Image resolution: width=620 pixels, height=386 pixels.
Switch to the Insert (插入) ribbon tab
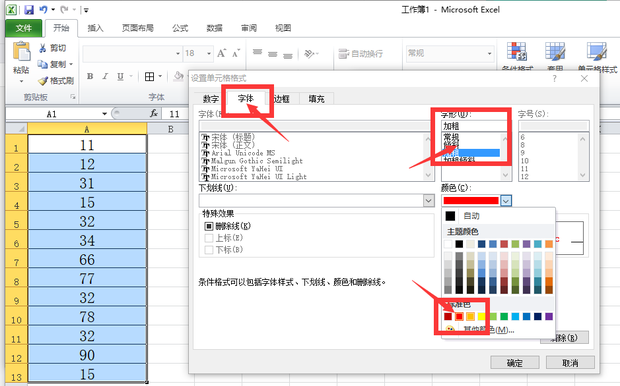pos(95,28)
